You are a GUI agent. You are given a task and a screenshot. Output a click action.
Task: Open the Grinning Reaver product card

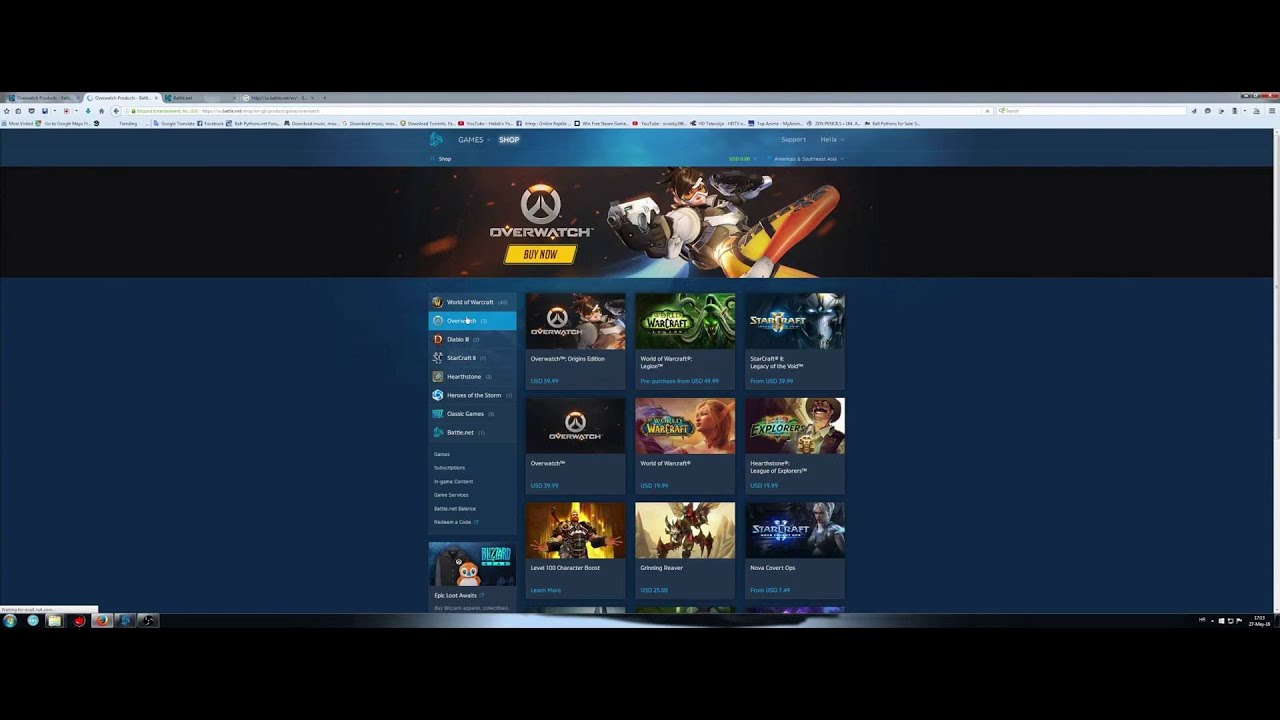click(685, 549)
